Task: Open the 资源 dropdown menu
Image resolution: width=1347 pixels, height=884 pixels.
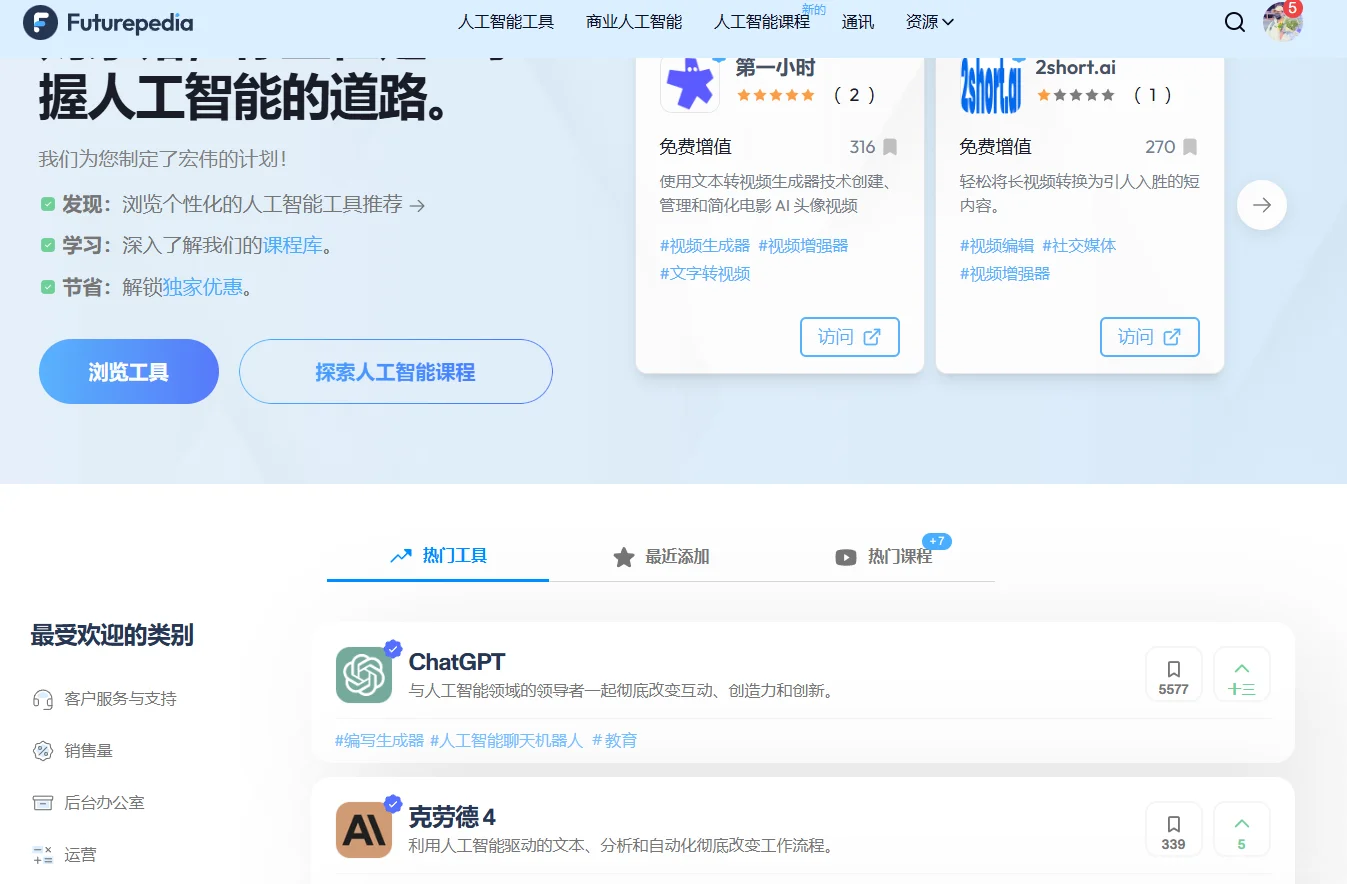Action: tap(929, 21)
